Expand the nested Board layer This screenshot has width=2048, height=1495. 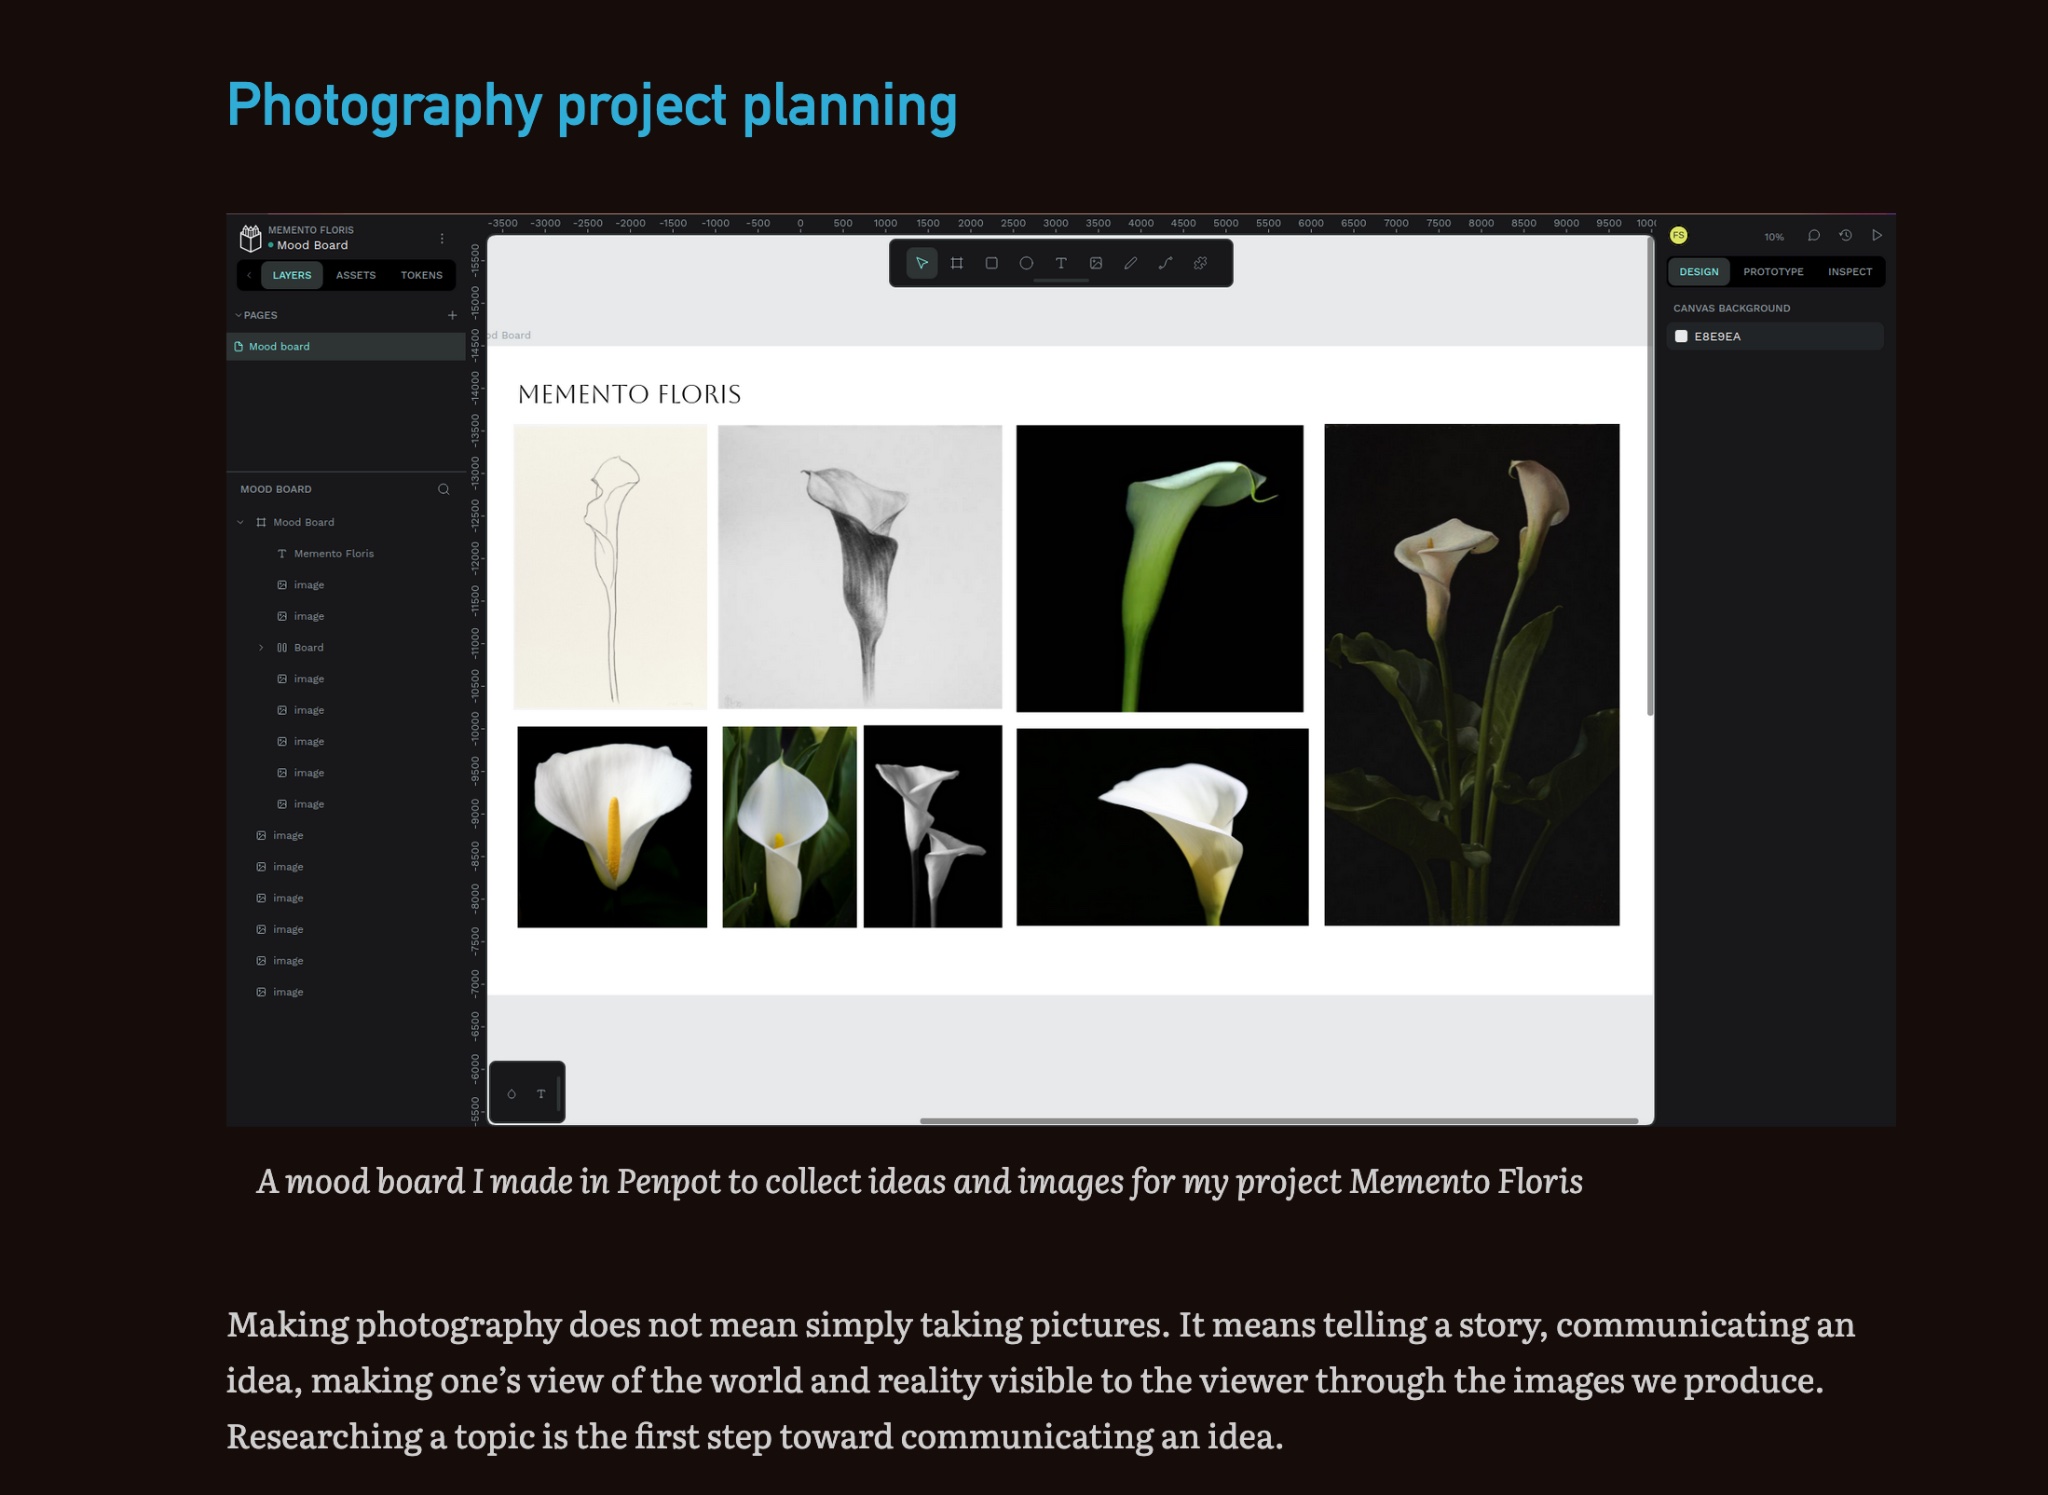coord(261,648)
